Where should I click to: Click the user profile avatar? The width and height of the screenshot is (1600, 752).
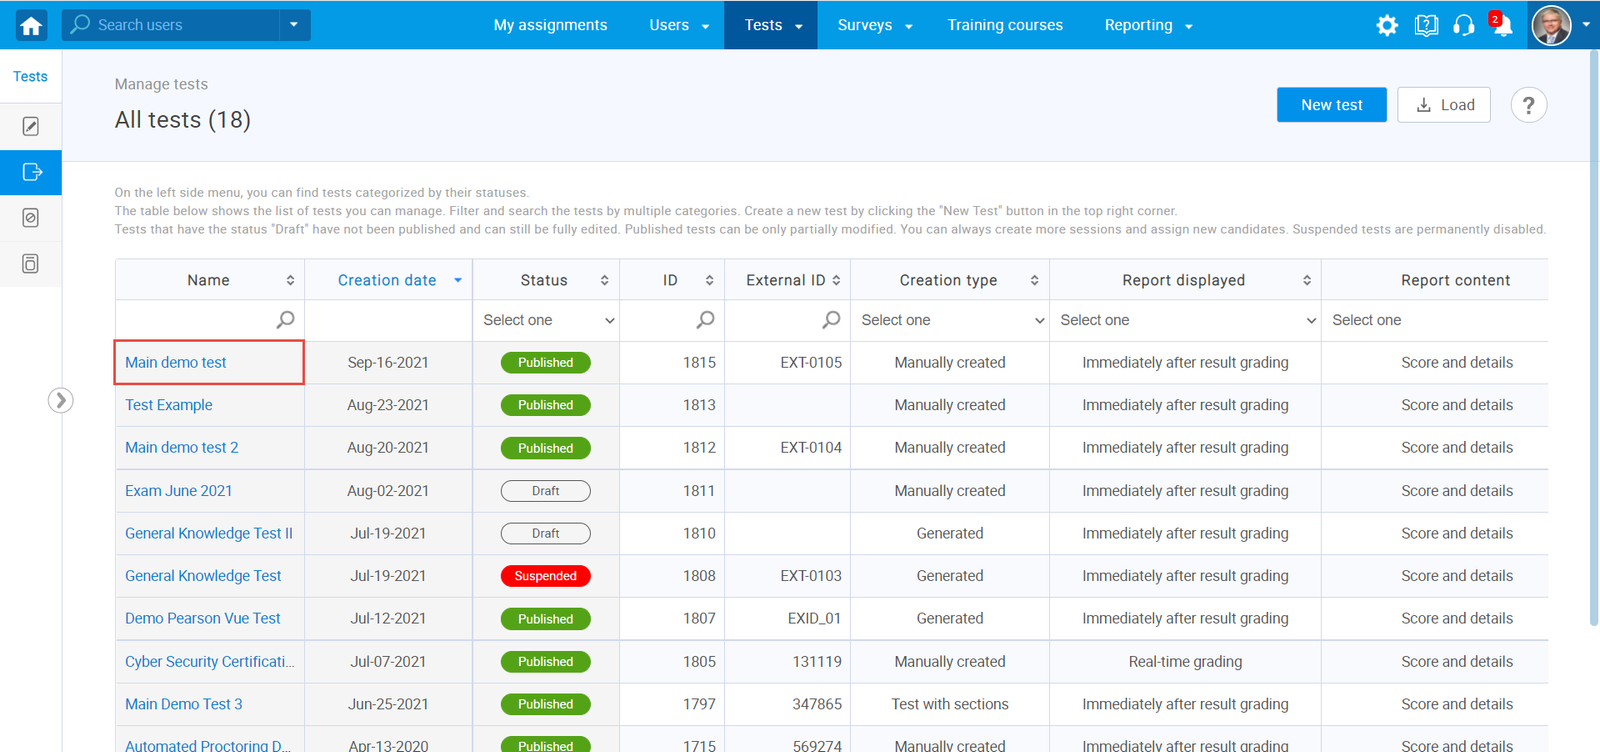[x=1551, y=25]
